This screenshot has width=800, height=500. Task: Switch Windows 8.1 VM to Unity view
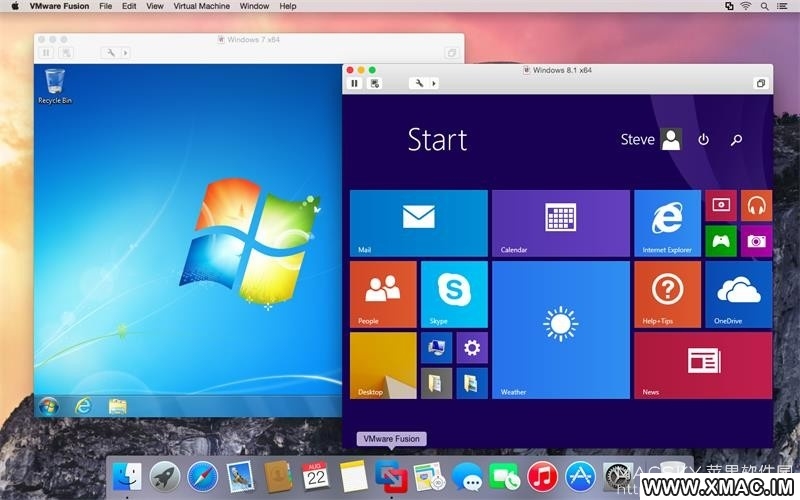761,83
